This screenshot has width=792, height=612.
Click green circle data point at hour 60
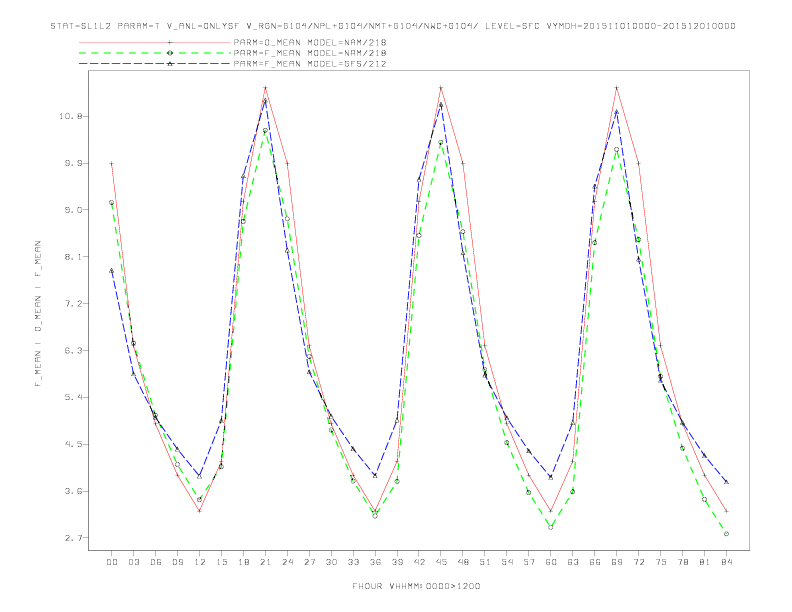551,527
